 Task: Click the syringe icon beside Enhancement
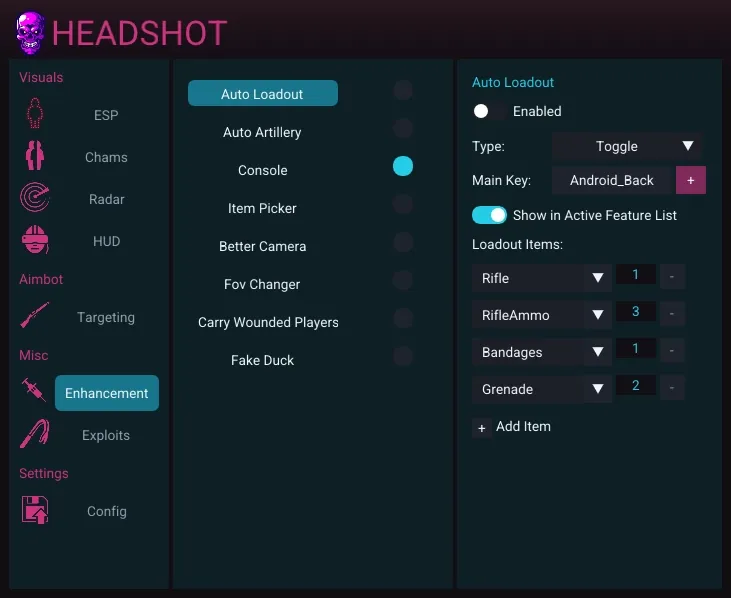[34, 392]
